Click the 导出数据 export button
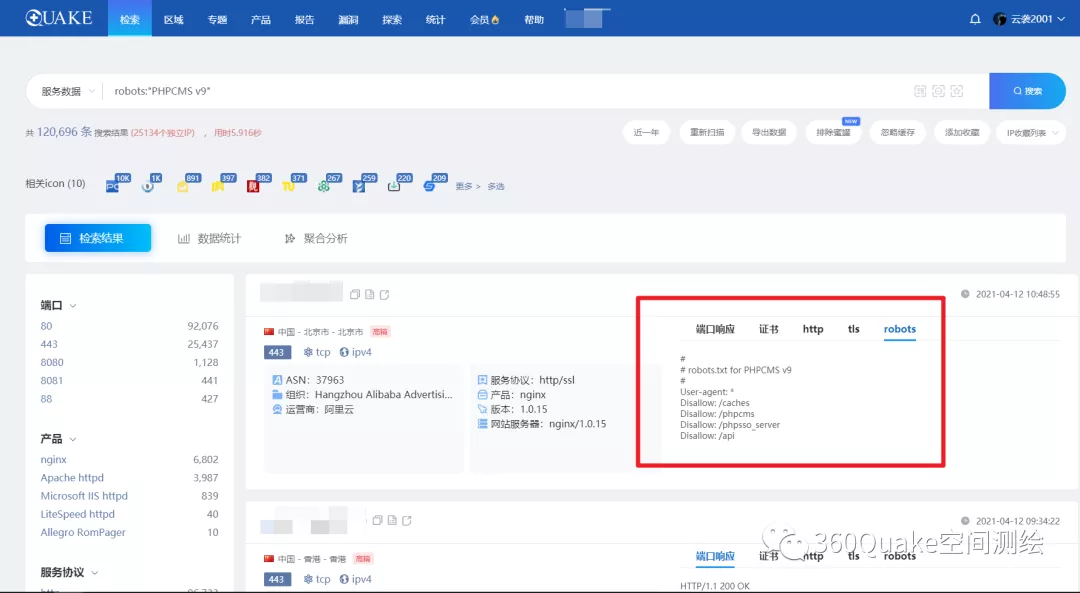 click(768, 132)
